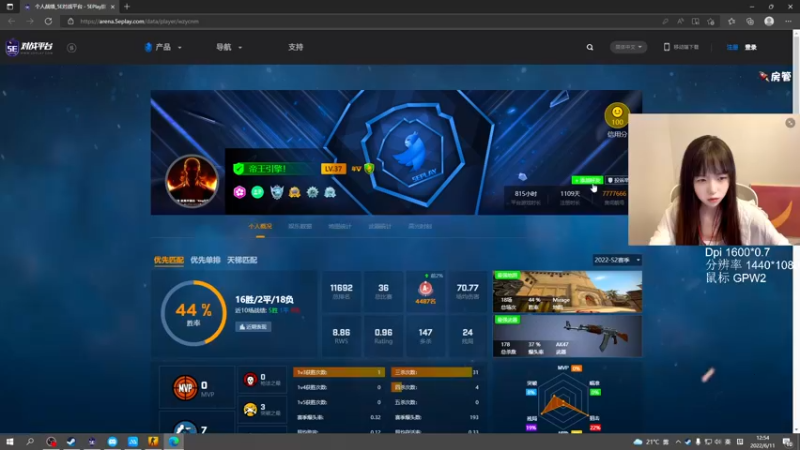Click the browser refresh button
This screenshot has width=800, height=450.
click(48, 21)
